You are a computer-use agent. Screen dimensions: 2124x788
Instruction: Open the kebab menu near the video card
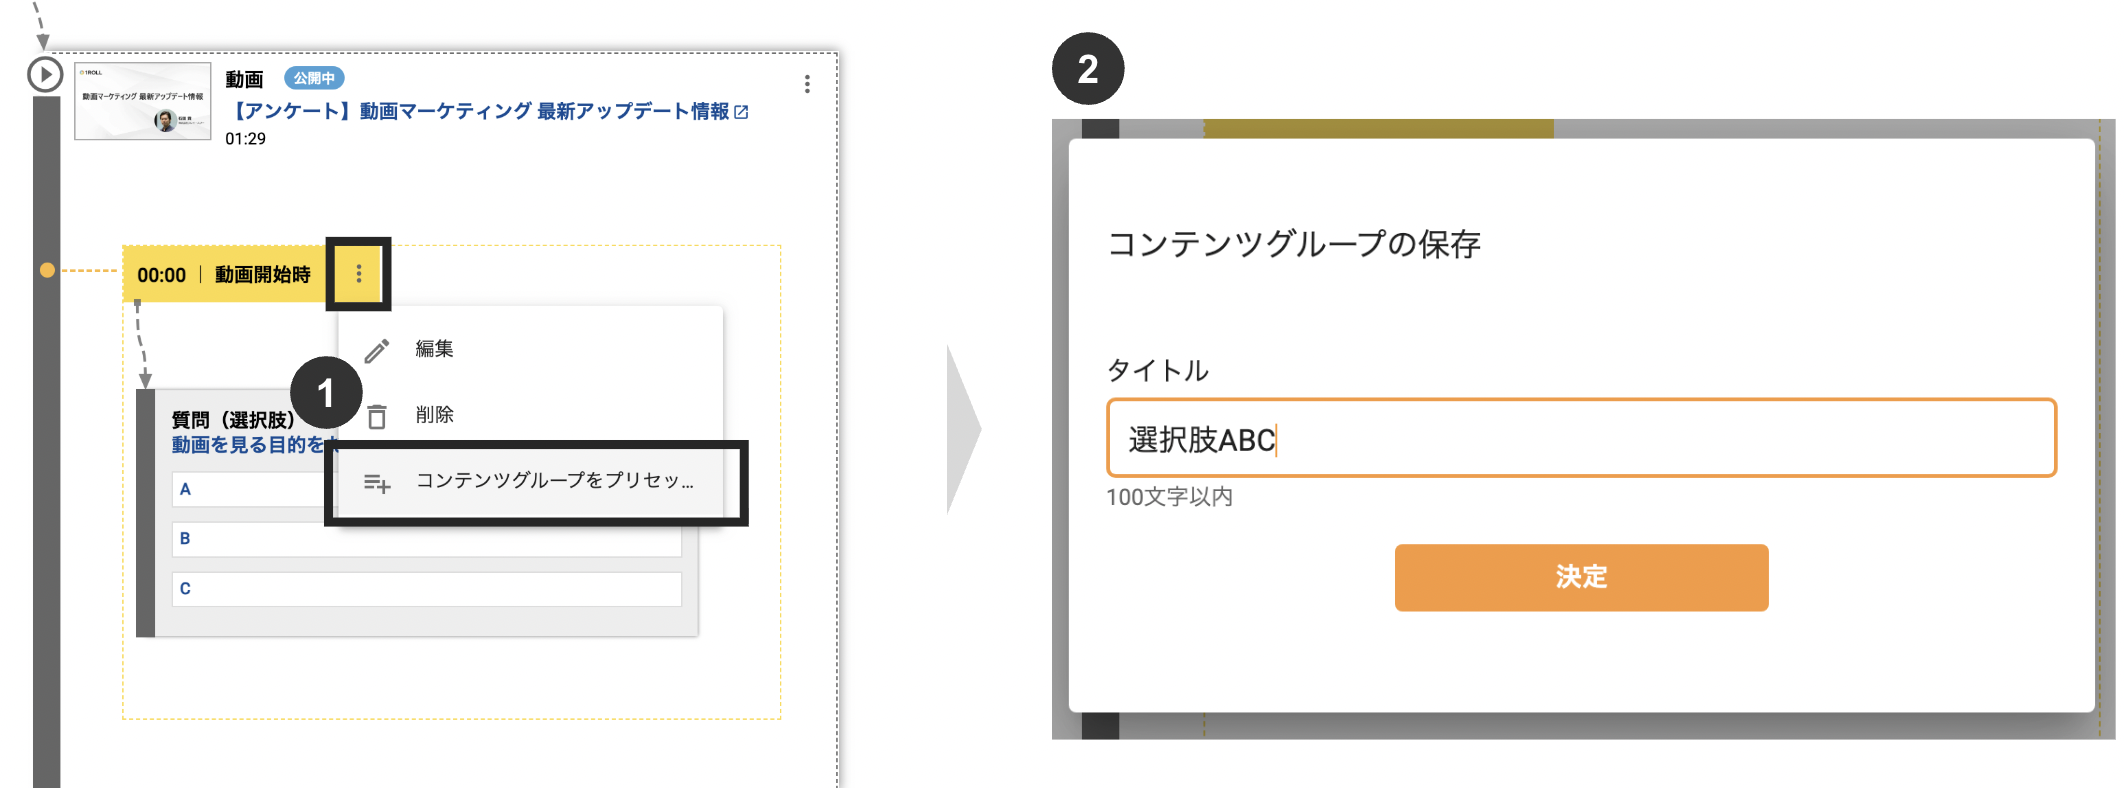coord(807,85)
